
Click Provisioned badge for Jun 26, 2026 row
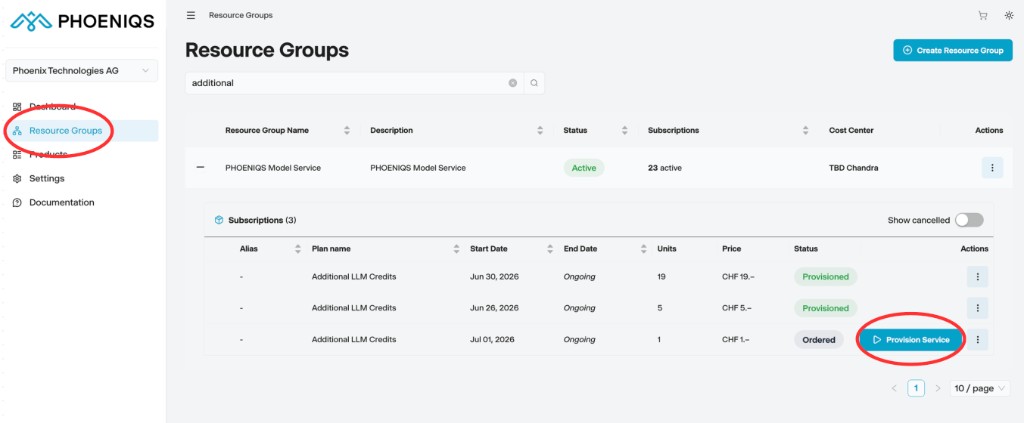coord(825,308)
